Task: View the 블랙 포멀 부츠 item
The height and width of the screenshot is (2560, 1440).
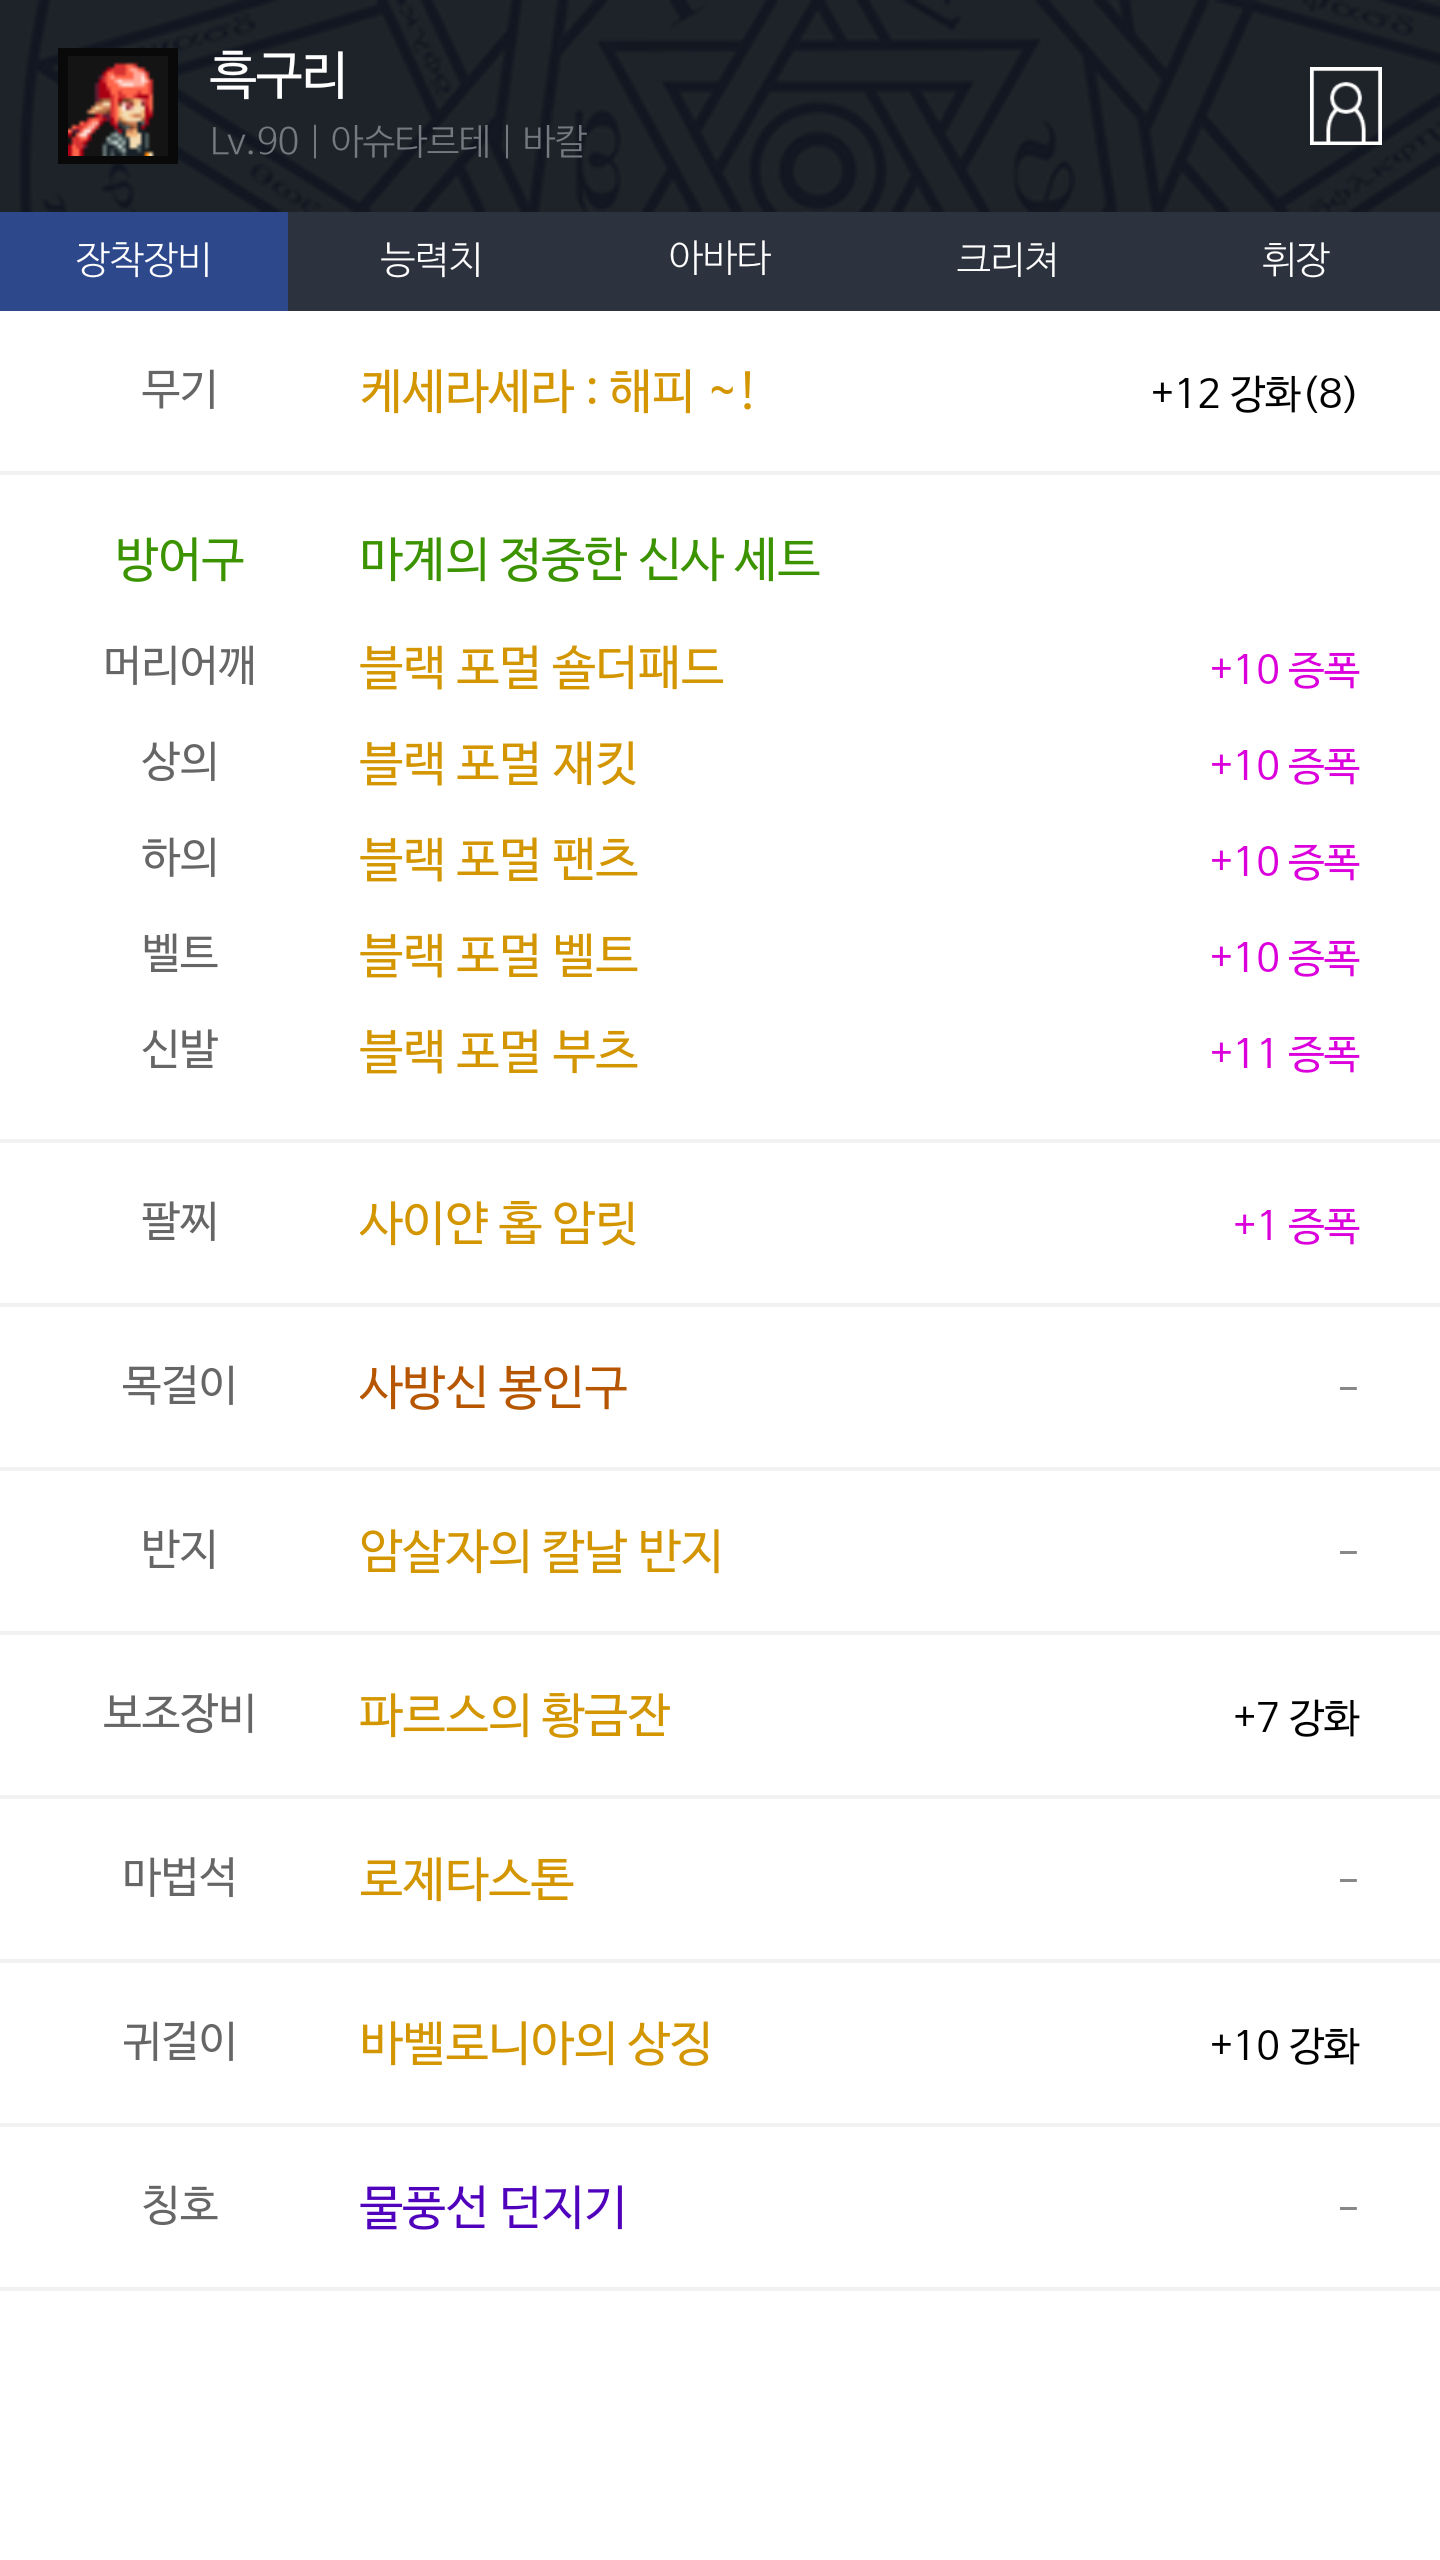Action: coord(498,1051)
